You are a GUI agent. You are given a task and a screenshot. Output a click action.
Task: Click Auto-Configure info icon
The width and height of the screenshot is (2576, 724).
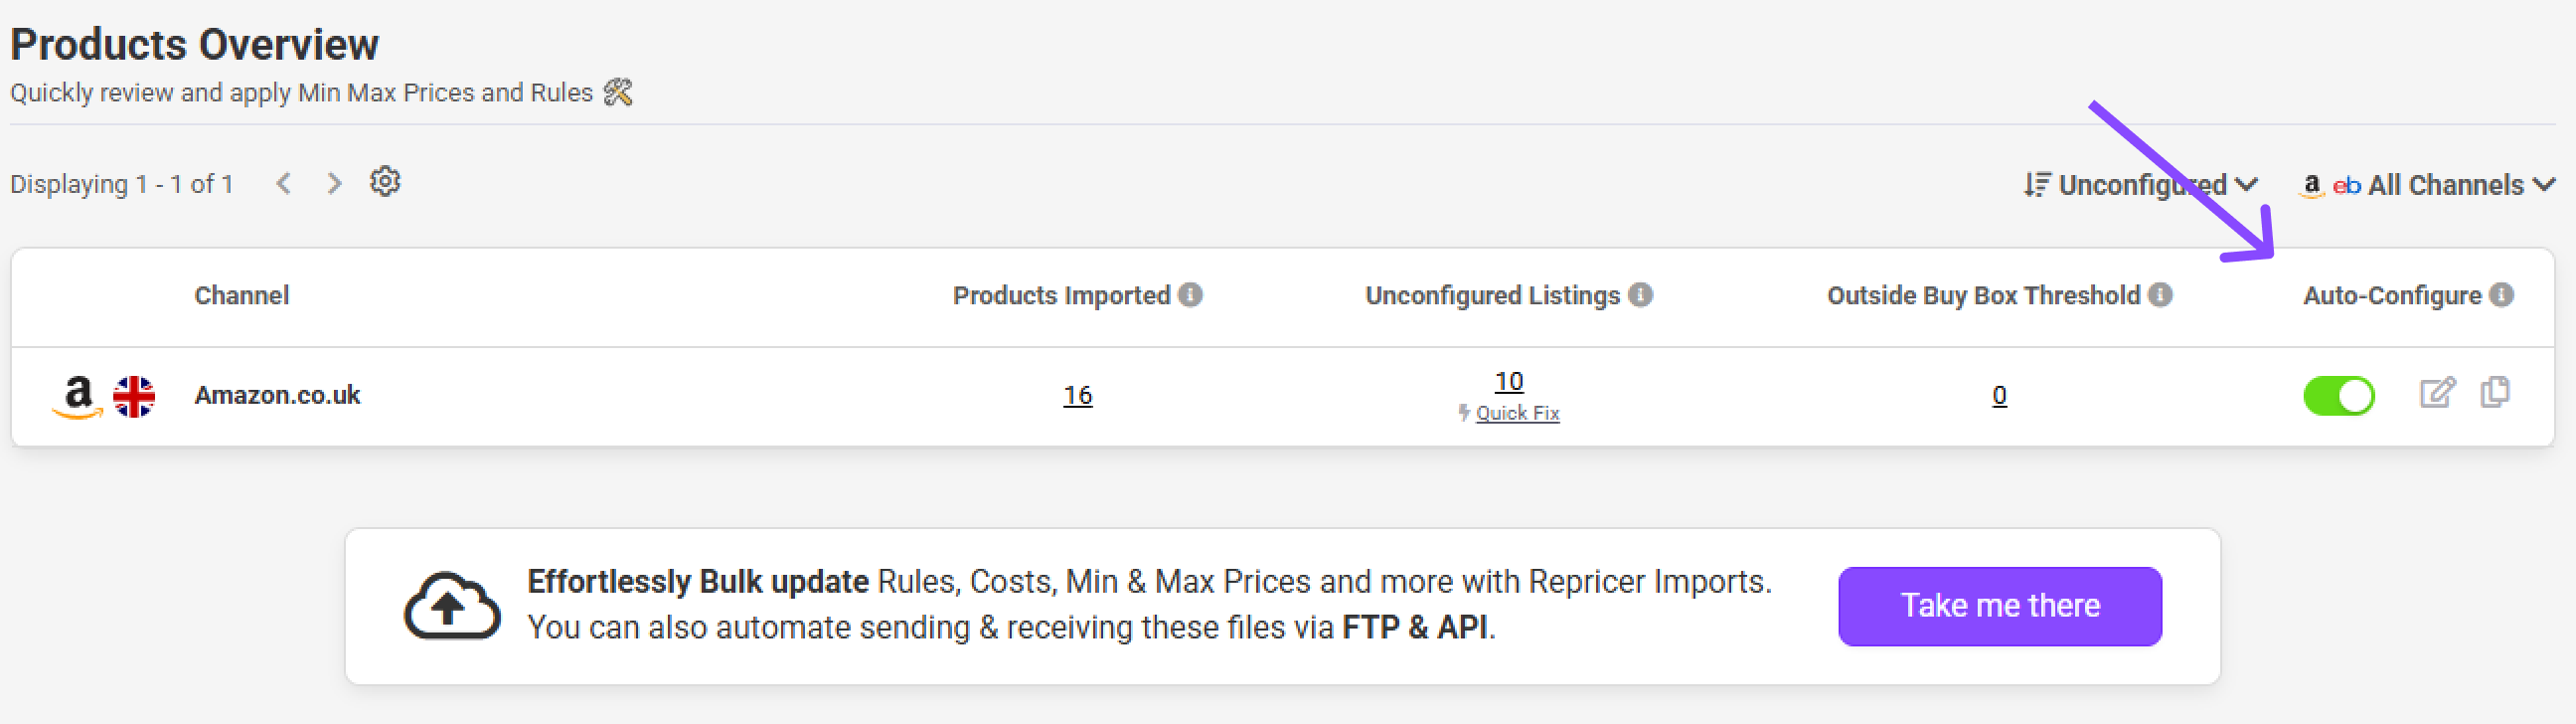coord(2501,295)
